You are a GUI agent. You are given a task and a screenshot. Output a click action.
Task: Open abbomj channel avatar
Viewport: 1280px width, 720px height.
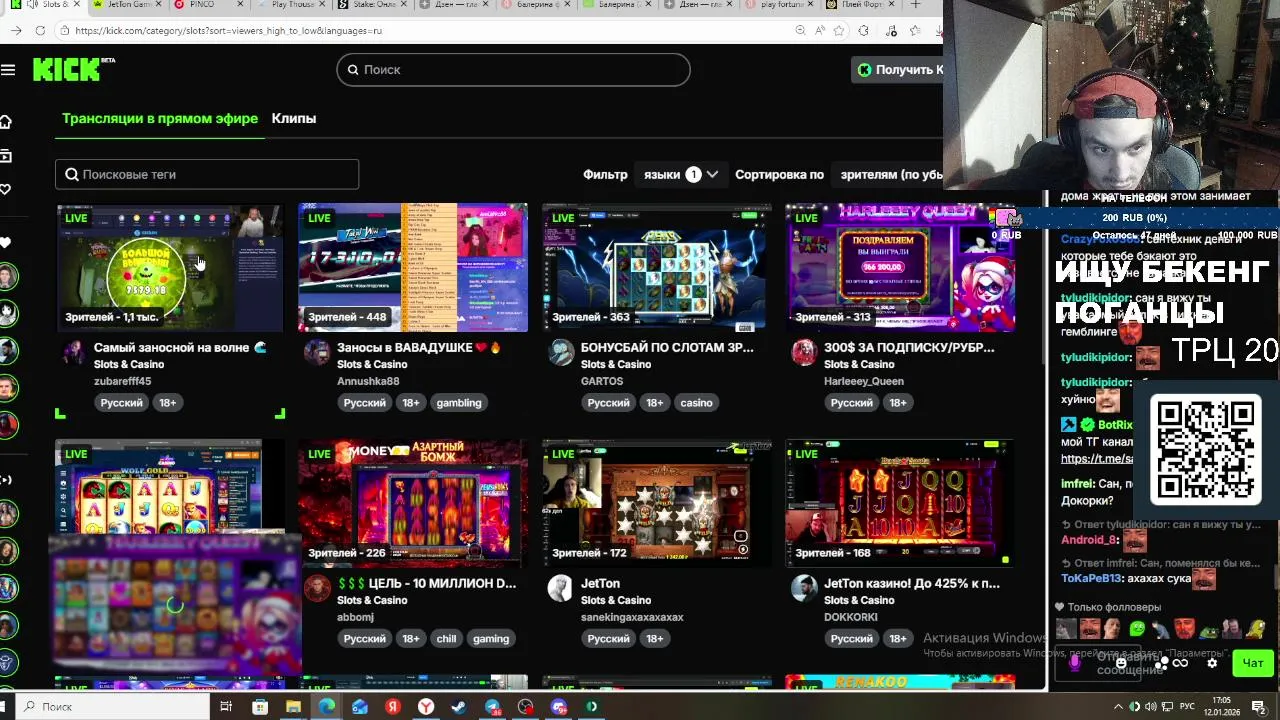pos(317,588)
